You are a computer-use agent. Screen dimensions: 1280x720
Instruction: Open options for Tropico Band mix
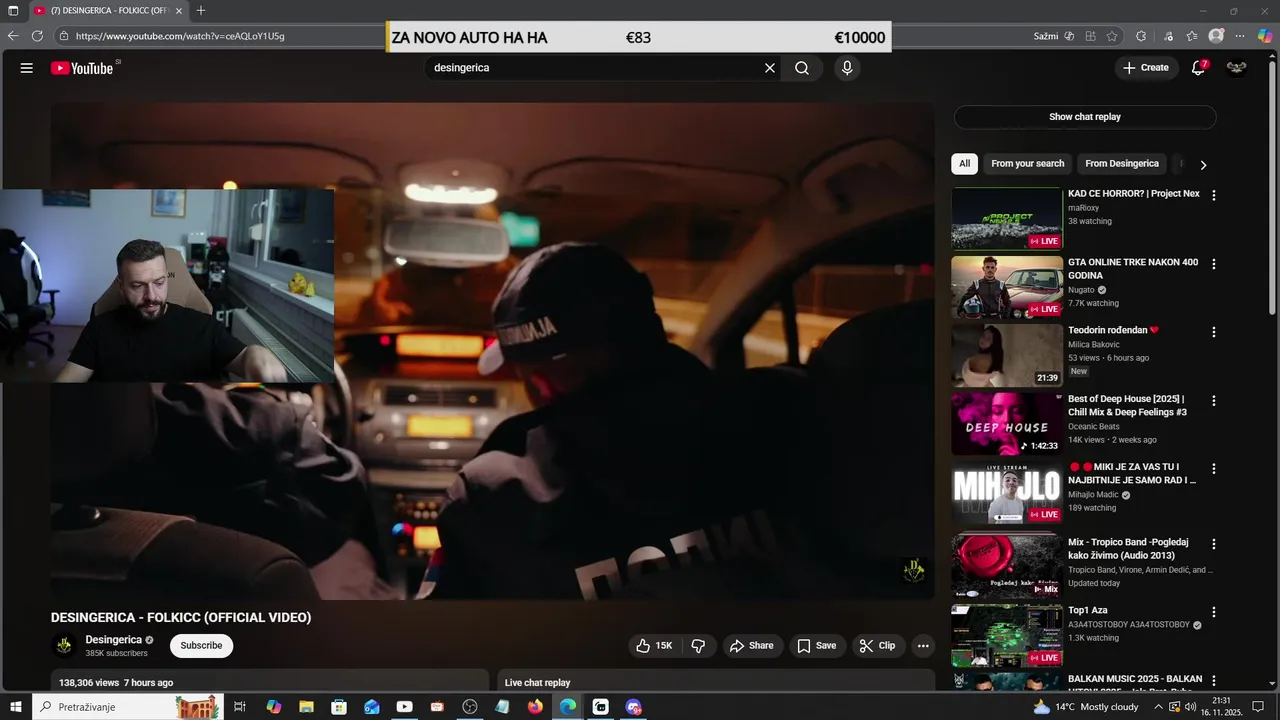pyautogui.click(x=1214, y=544)
